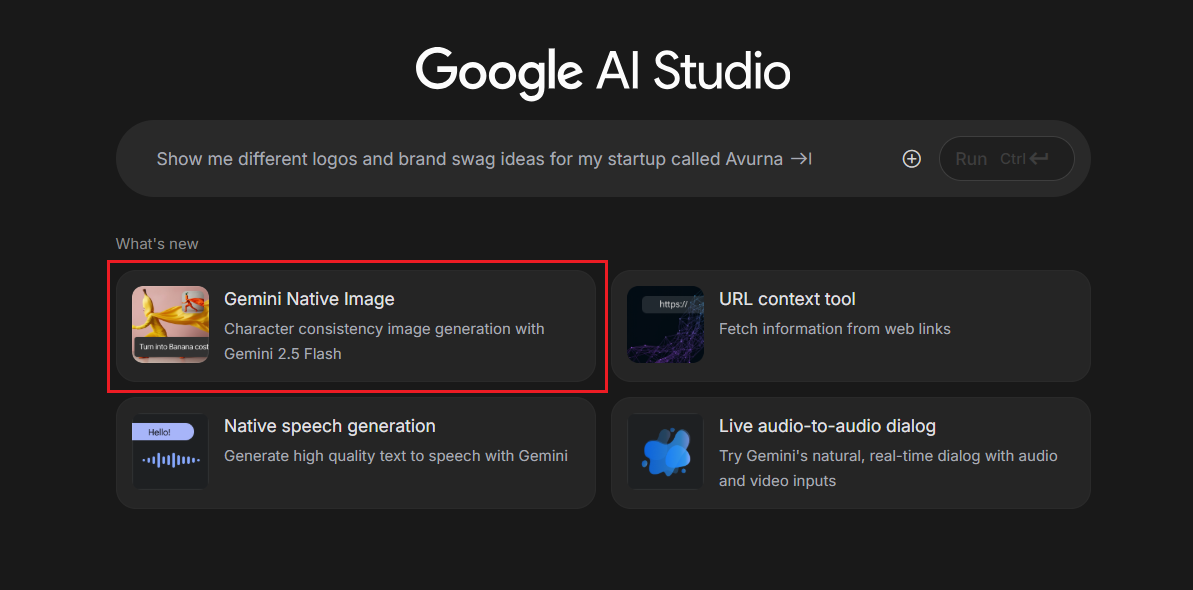The width and height of the screenshot is (1193, 590).
Task: Click the "What's new" heading
Action: (x=157, y=244)
